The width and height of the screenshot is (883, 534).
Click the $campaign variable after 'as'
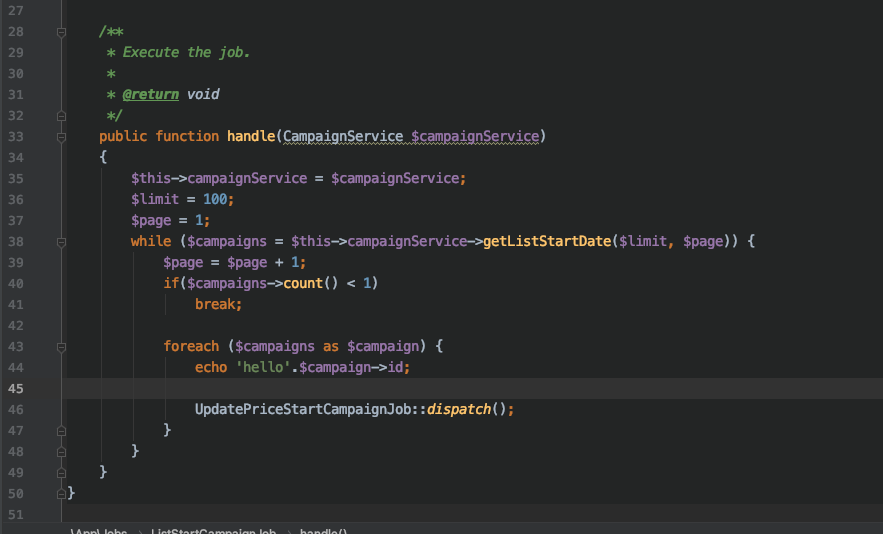click(x=383, y=346)
